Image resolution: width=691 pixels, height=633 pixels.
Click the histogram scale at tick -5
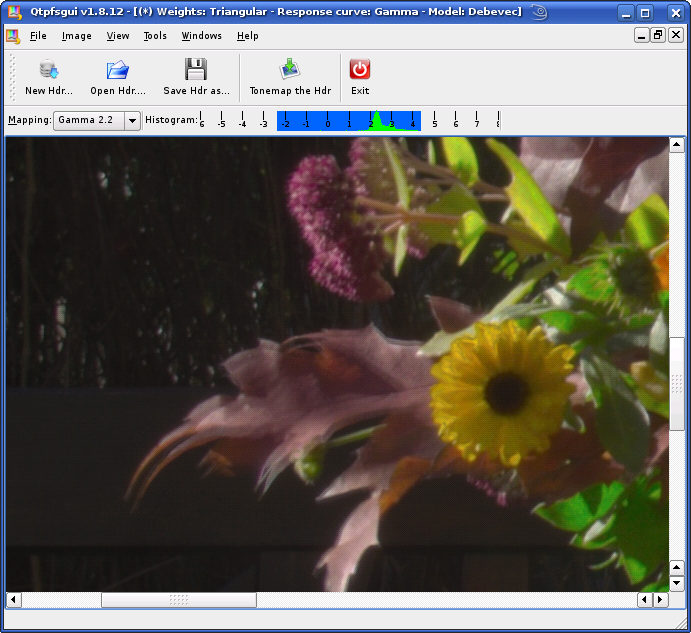click(x=221, y=121)
